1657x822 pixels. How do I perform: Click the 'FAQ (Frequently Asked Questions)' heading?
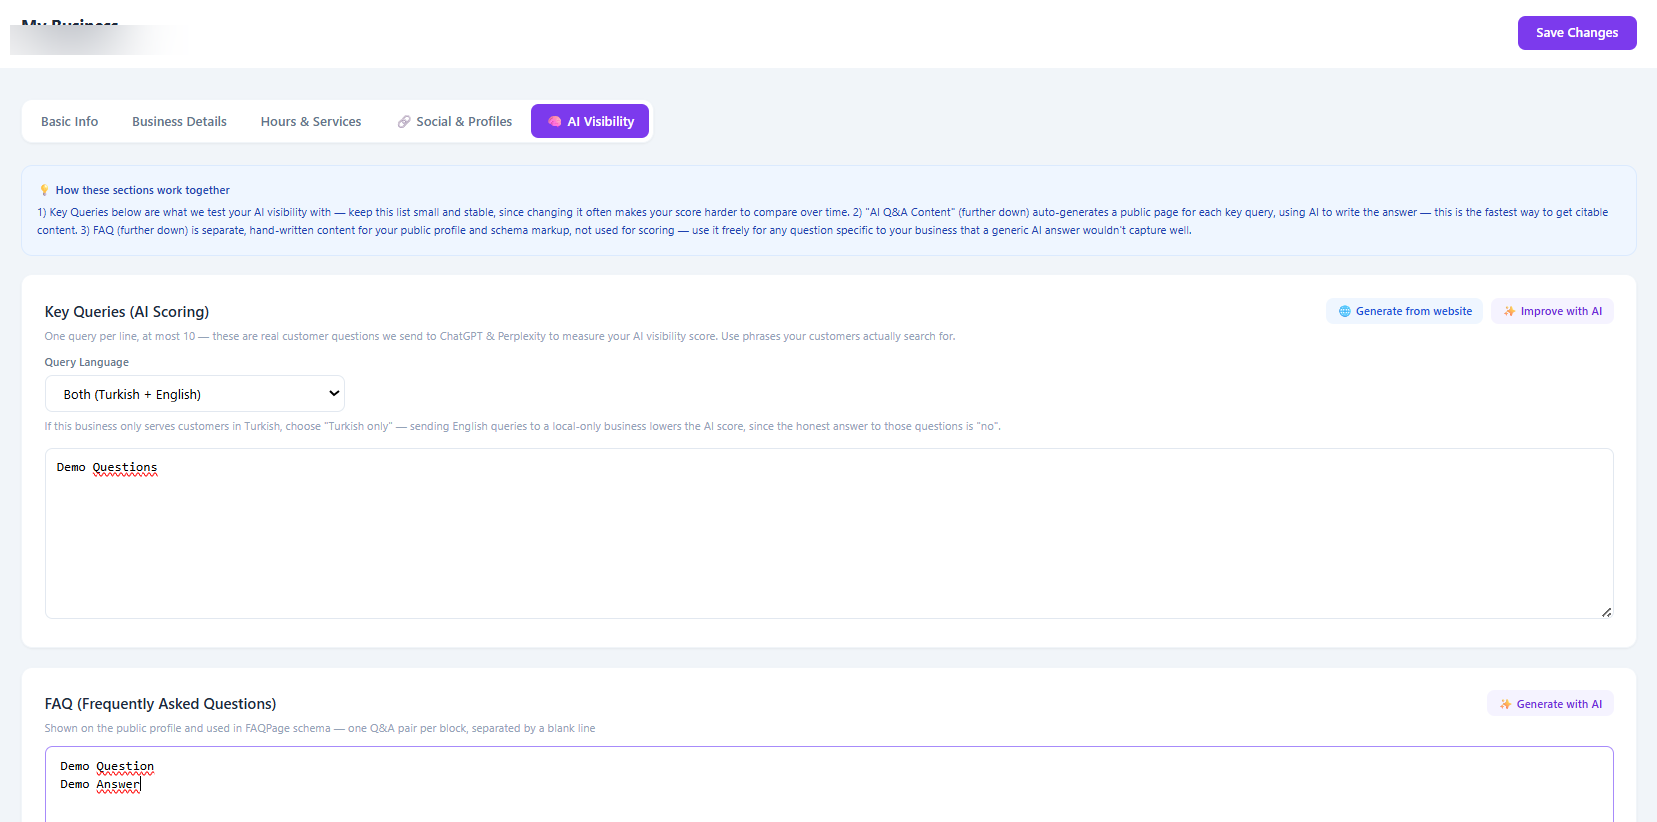[161, 704]
